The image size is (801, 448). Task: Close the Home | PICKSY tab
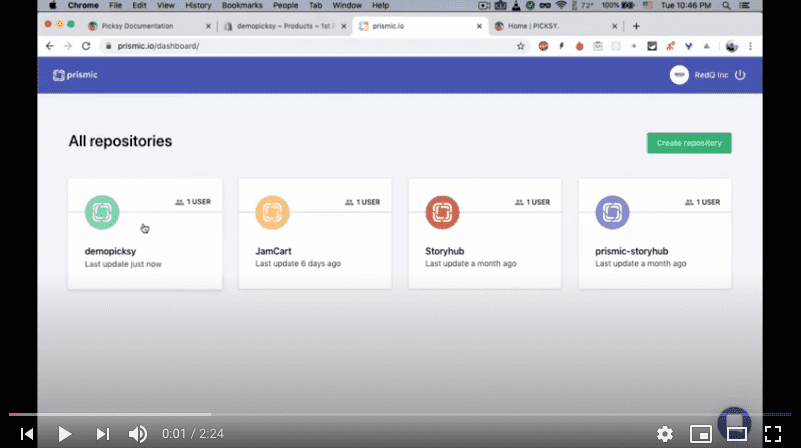coord(615,26)
